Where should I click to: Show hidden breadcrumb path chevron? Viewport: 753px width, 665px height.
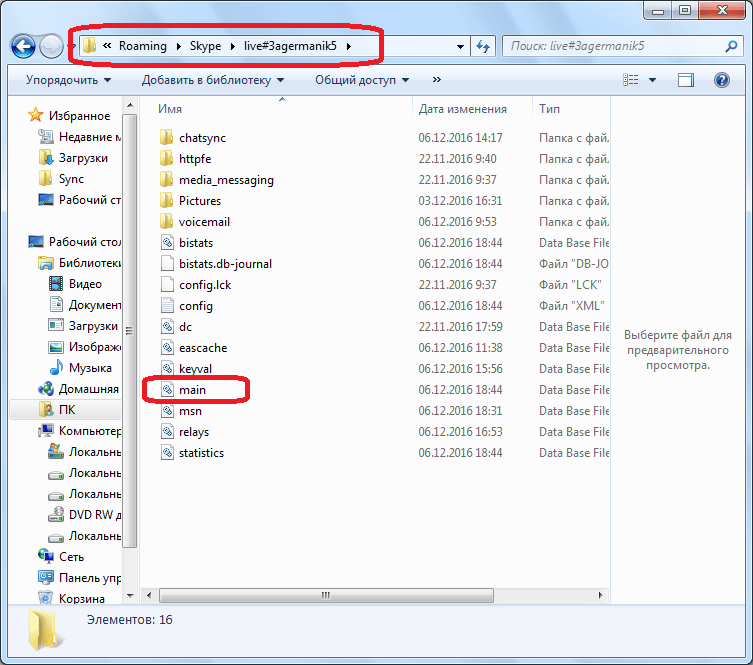tap(107, 46)
